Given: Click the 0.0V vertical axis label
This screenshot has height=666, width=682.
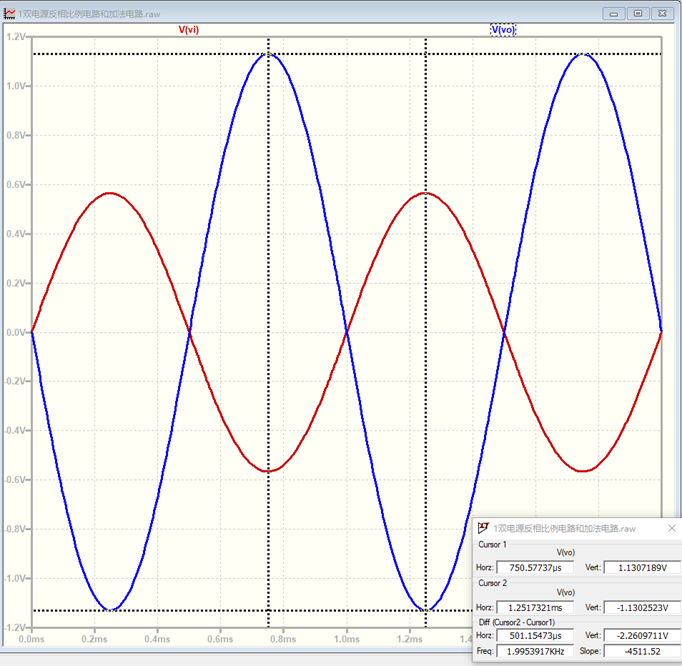Looking at the screenshot, I should 16,332.
